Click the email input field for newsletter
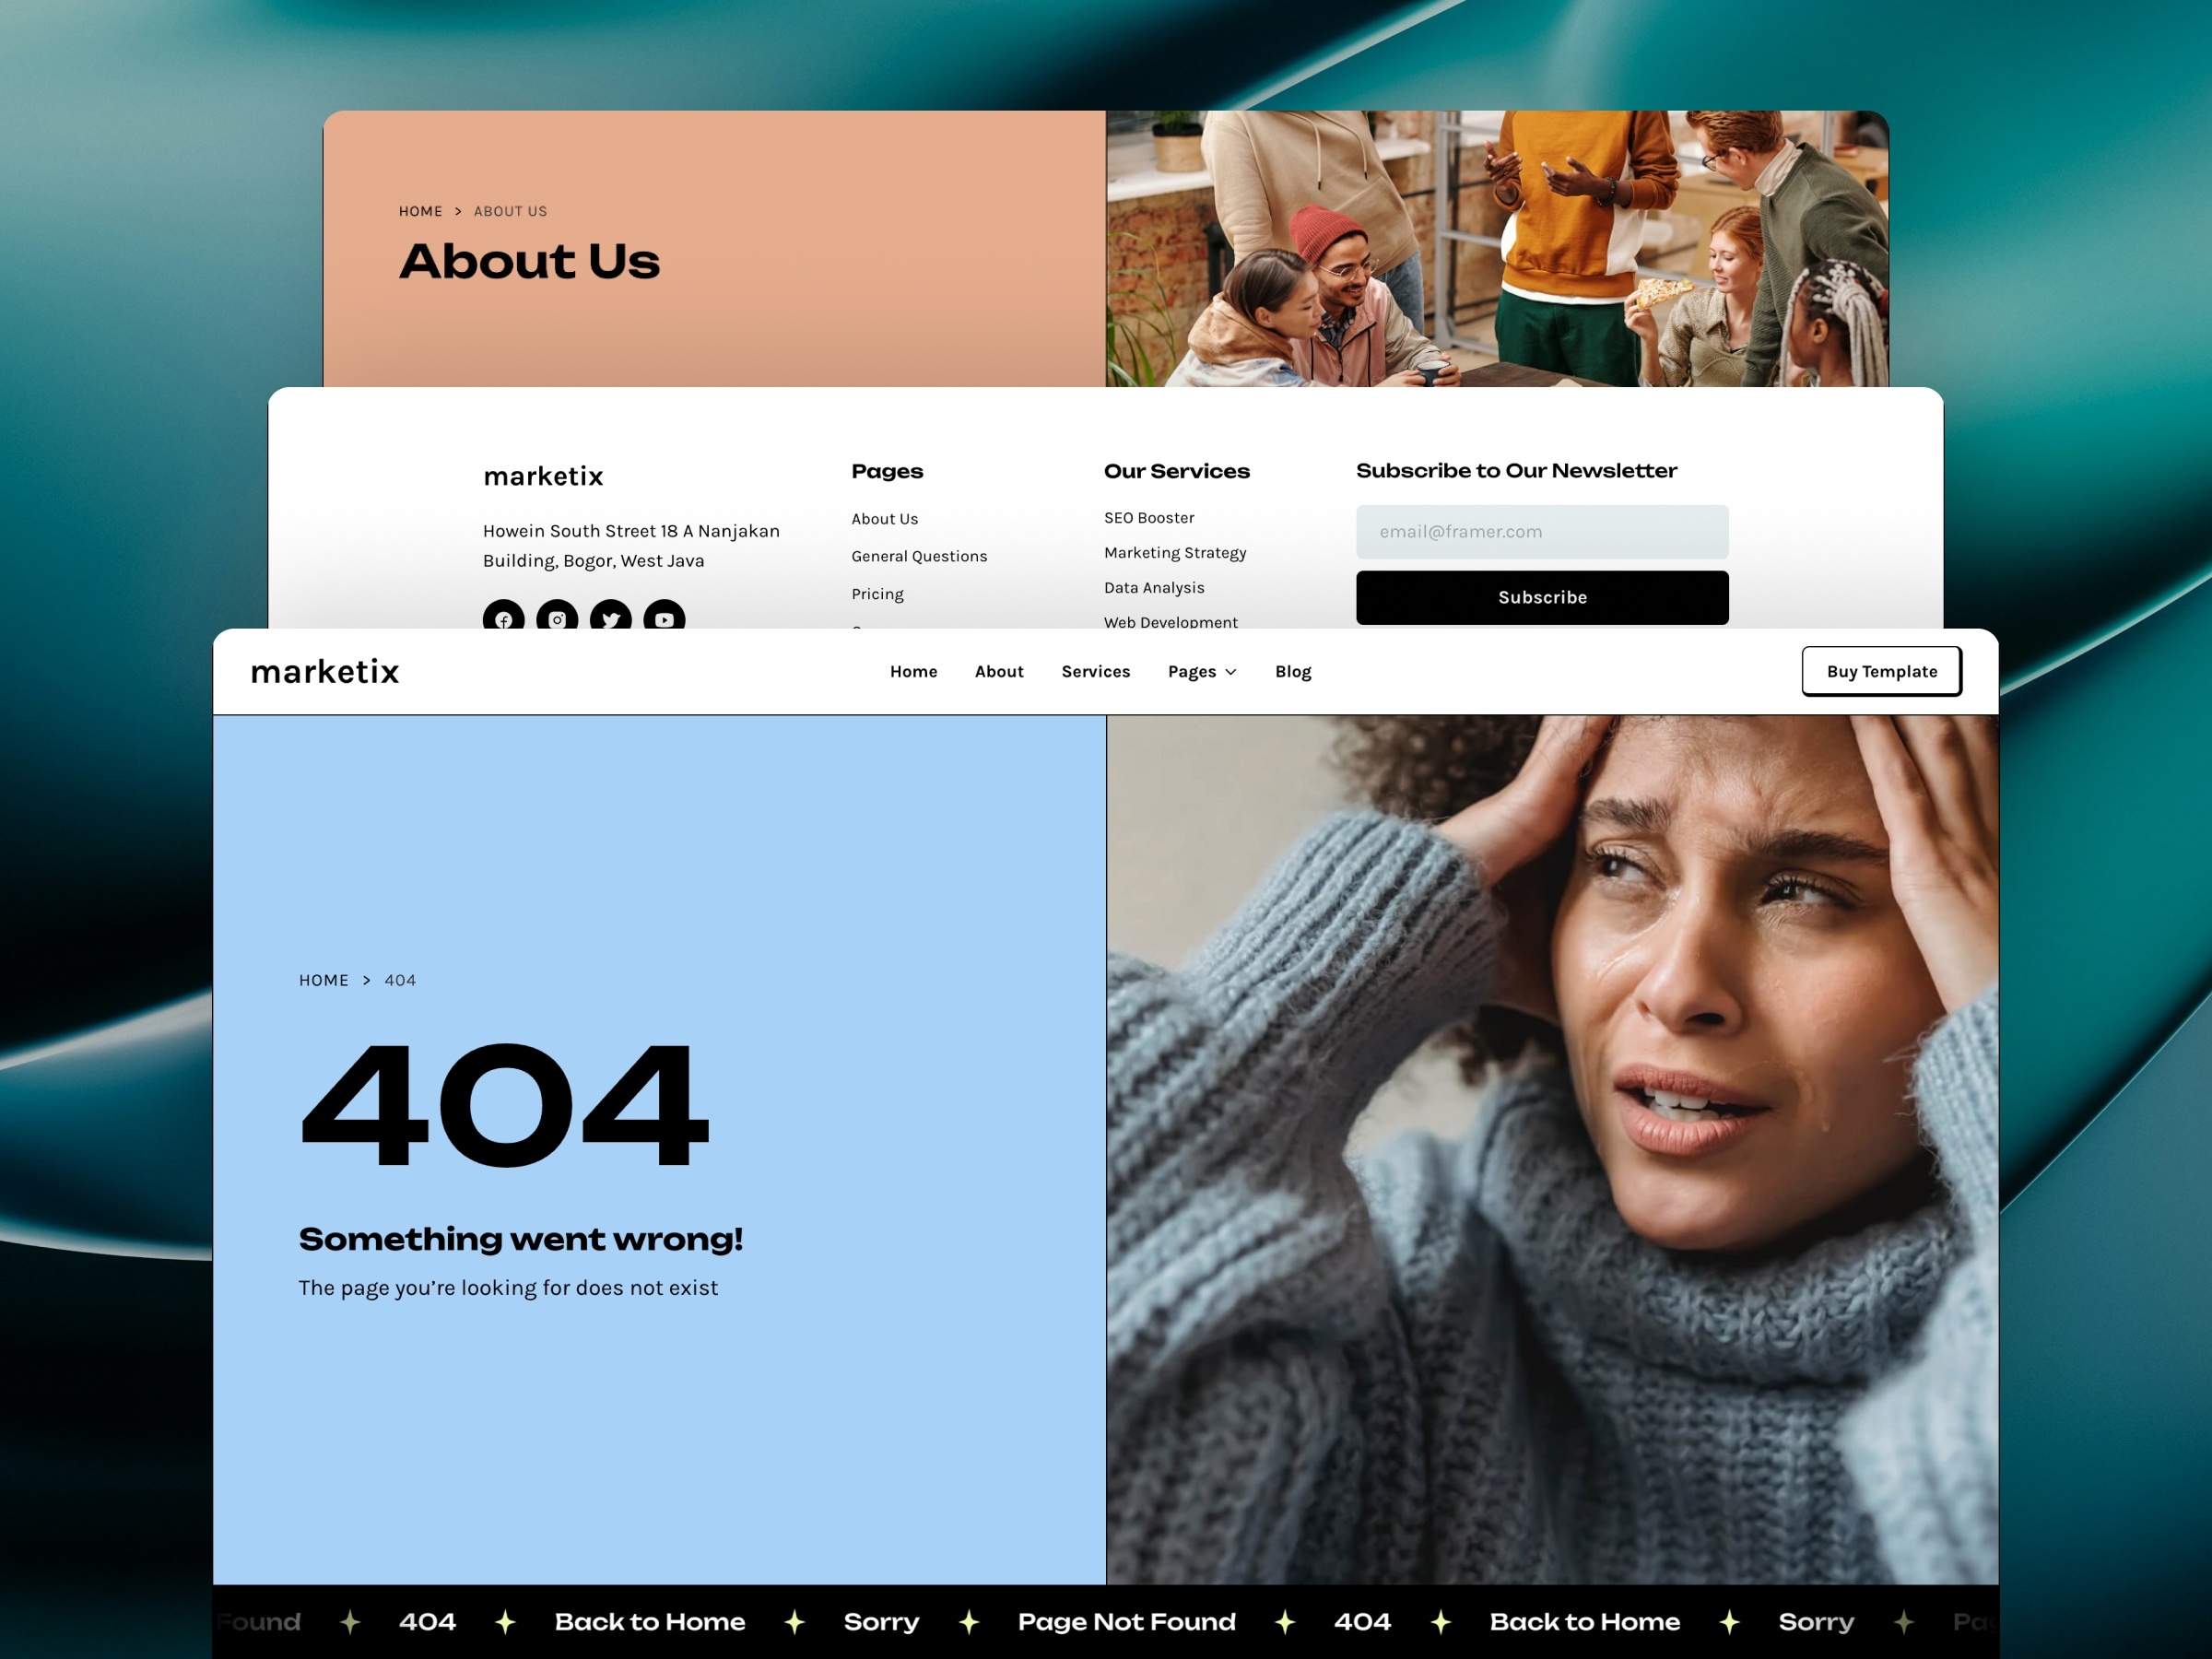 click(x=1540, y=532)
